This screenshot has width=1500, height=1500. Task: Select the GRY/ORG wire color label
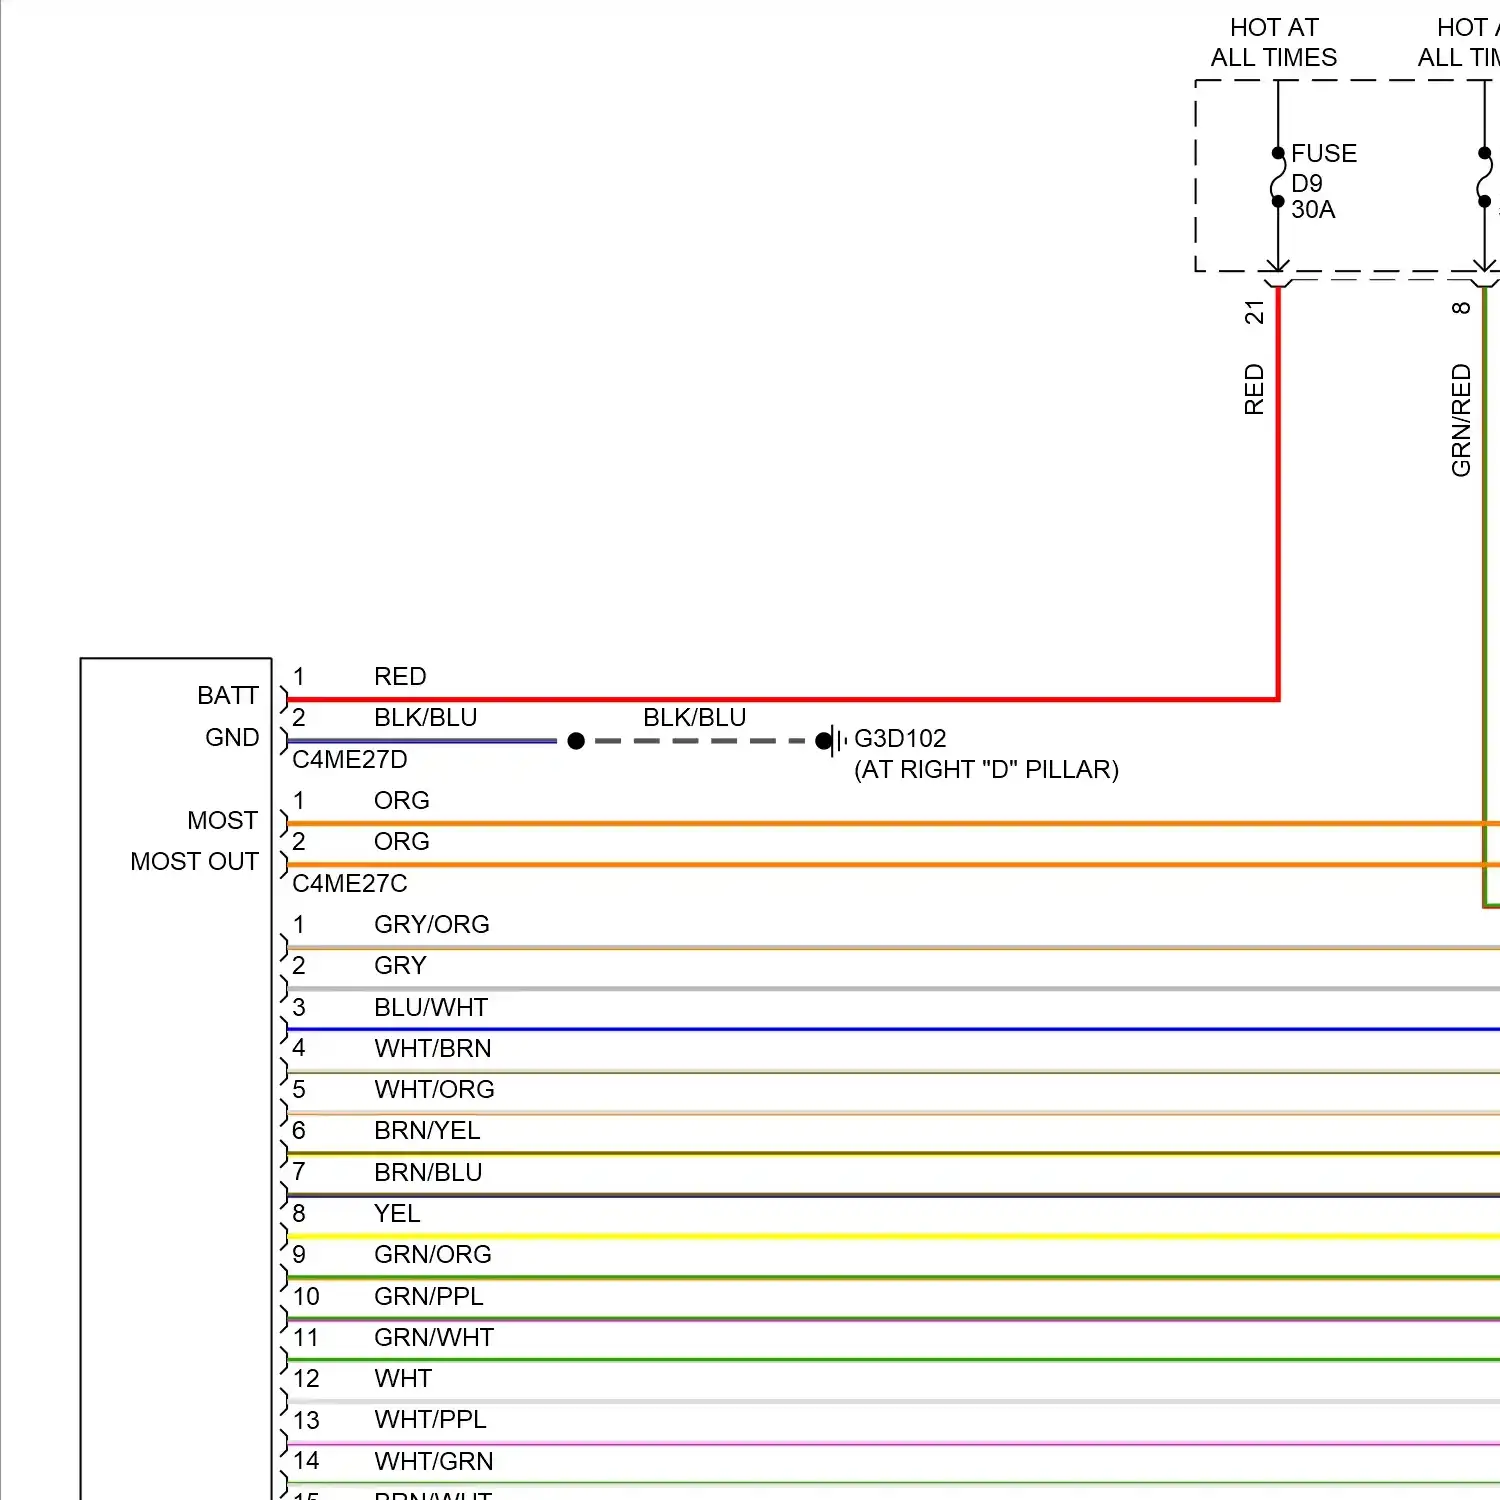coord(432,924)
